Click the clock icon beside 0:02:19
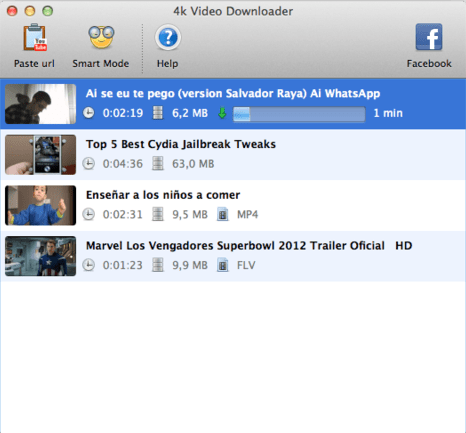 tap(89, 113)
